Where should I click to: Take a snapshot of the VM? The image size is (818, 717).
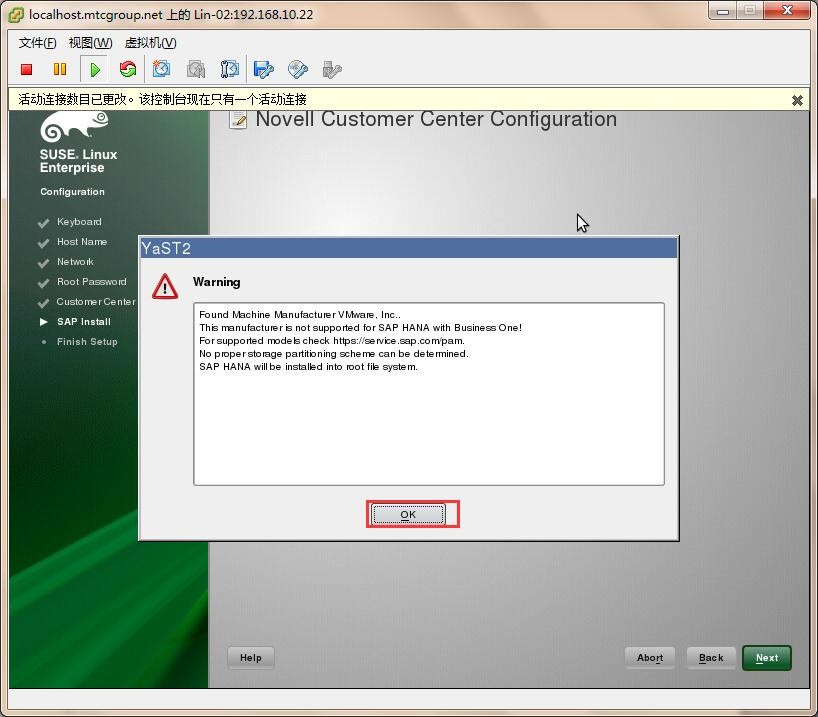click(x=162, y=69)
